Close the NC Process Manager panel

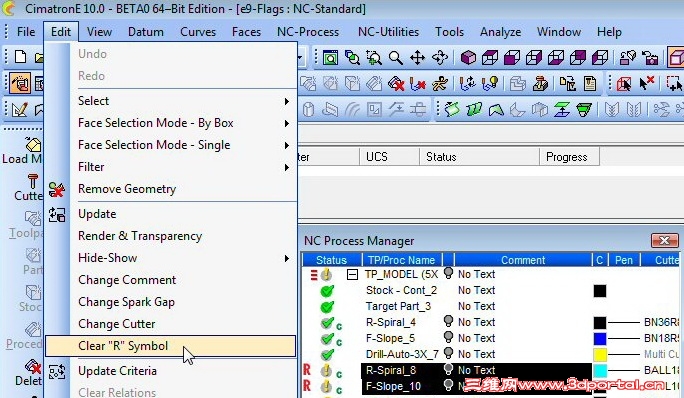coord(664,240)
